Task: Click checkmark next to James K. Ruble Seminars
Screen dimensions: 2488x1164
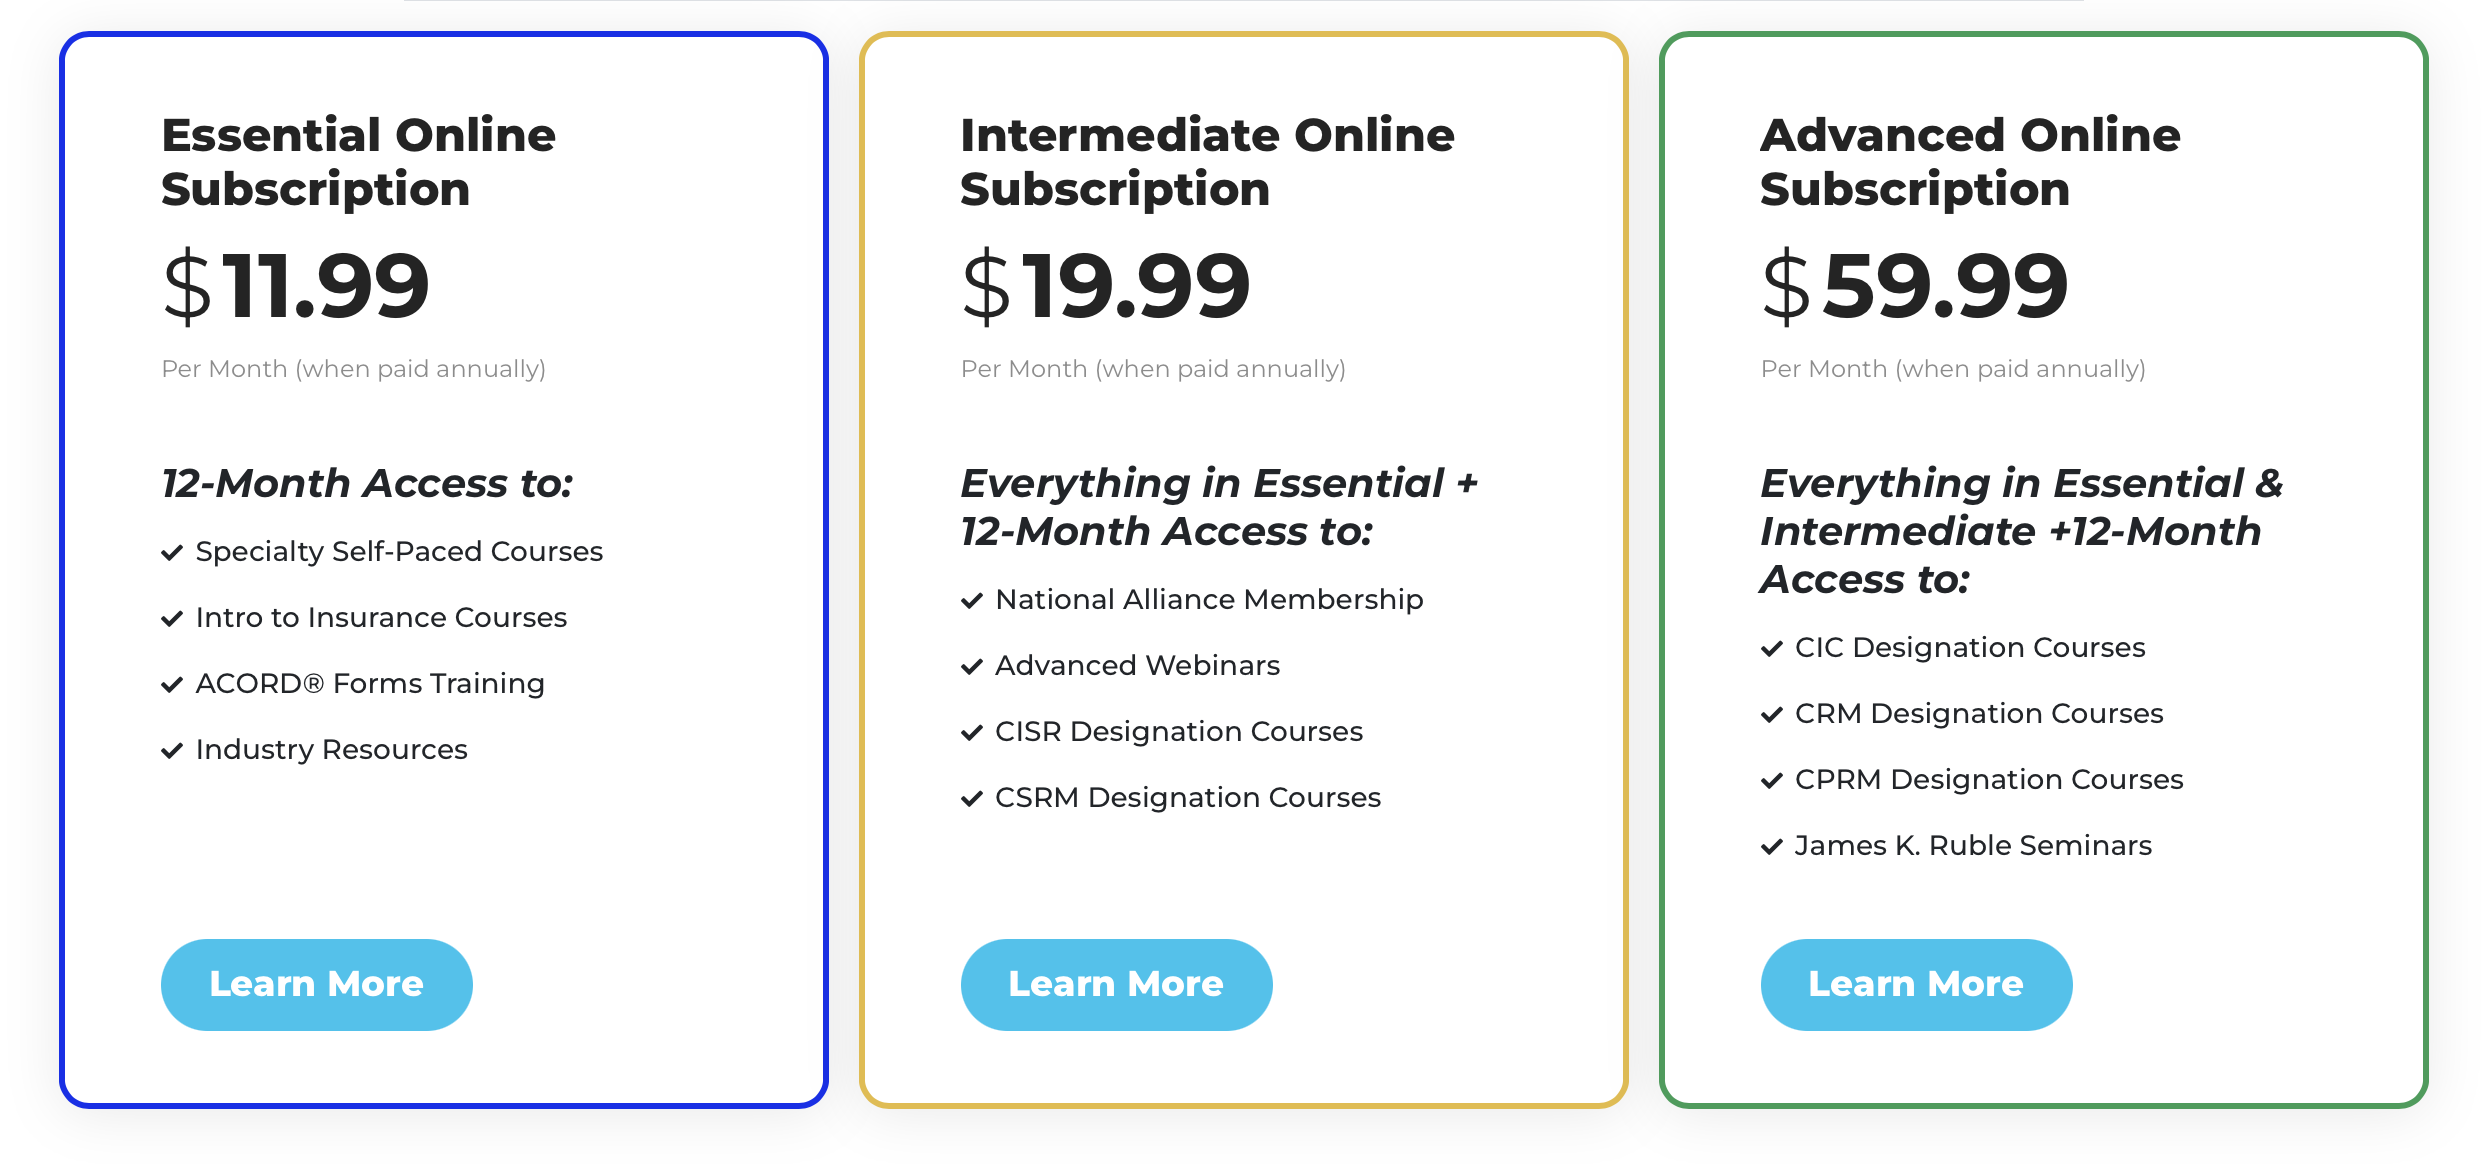Action: pyautogui.click(x=1772, y=846)
